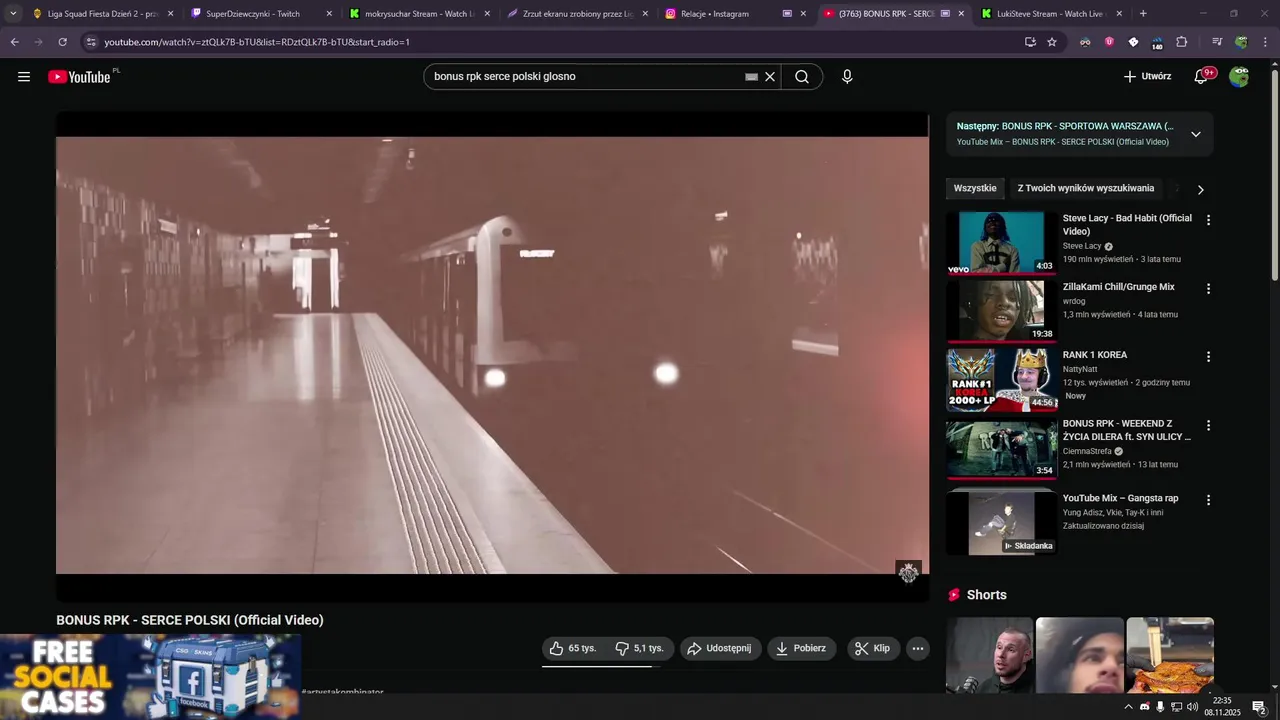Click the channel watermark in video corner
This screenshot has width=1280, height=720.
point(908,572)
